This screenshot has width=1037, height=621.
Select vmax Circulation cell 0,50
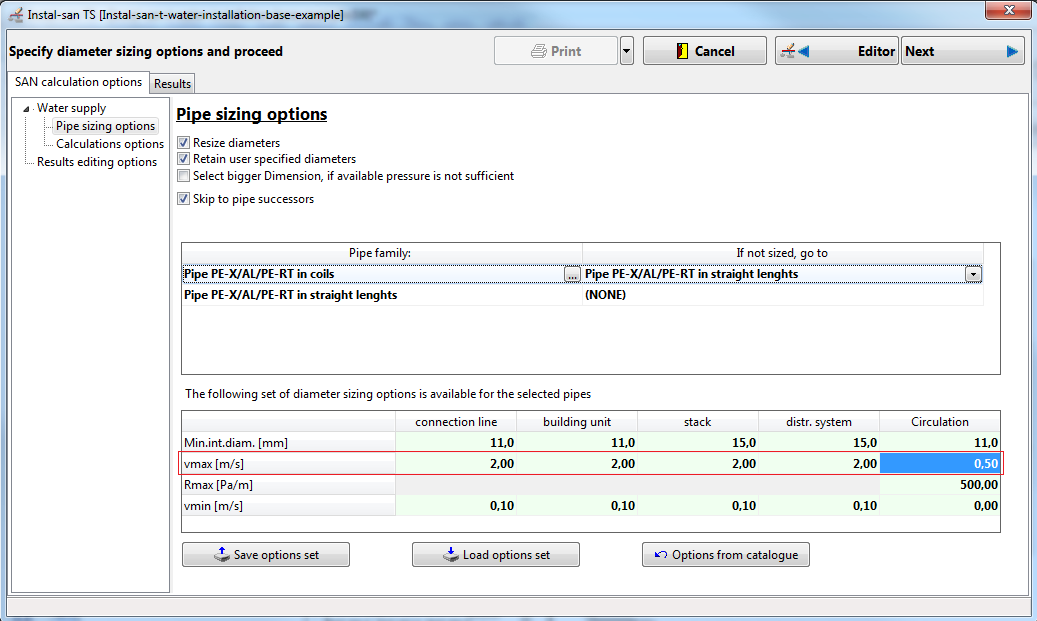[x=940, y=464]
